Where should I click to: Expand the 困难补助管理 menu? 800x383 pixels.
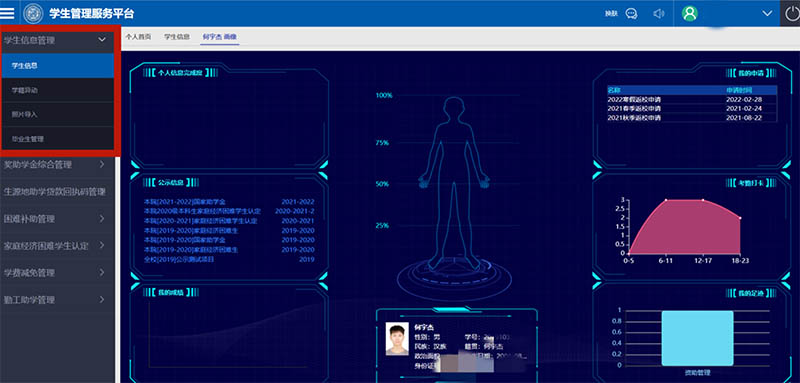(57, 218)
